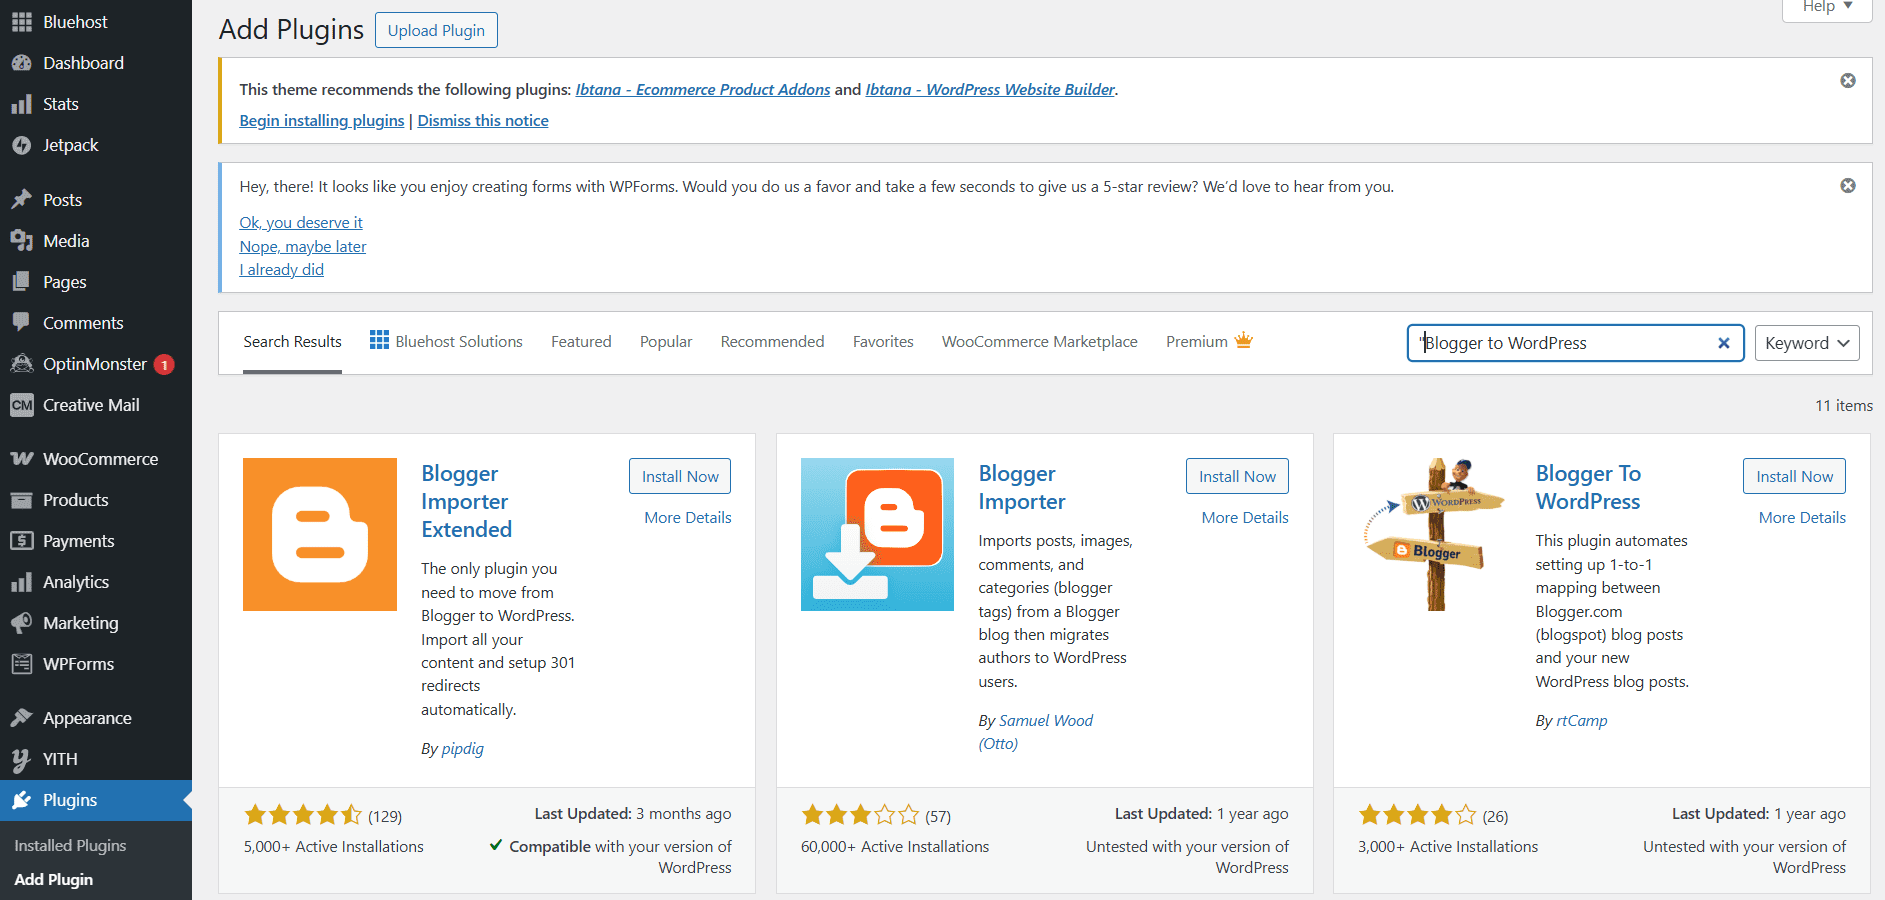1885x900 pixels.
Task: Select the Plugins sidebar icon
Action: click(22, 800)
